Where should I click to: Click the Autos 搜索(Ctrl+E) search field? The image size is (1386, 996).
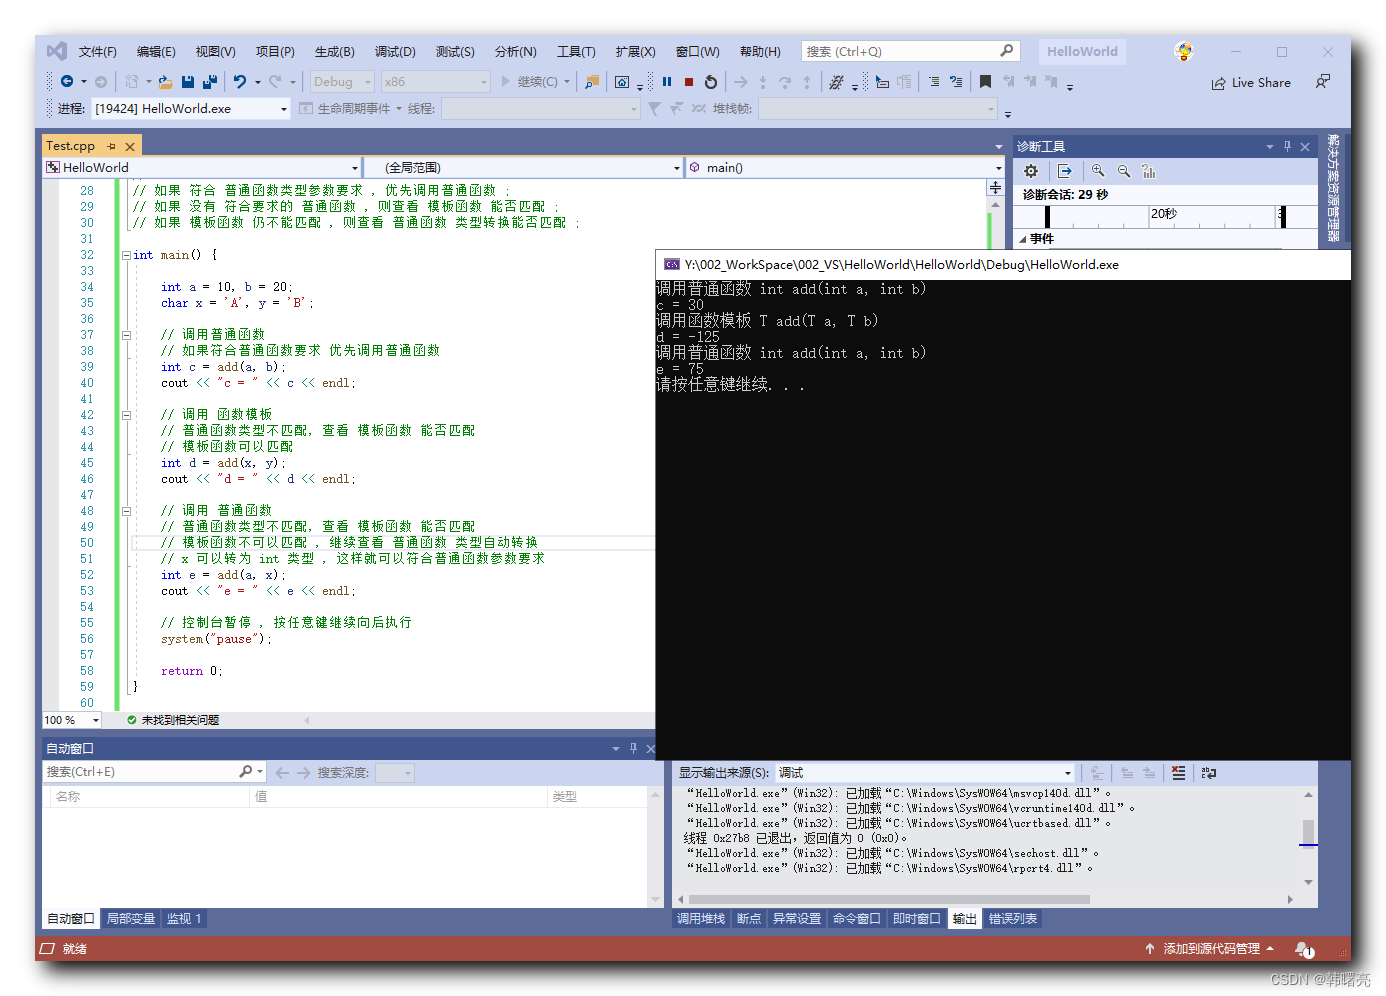[140, 772]
